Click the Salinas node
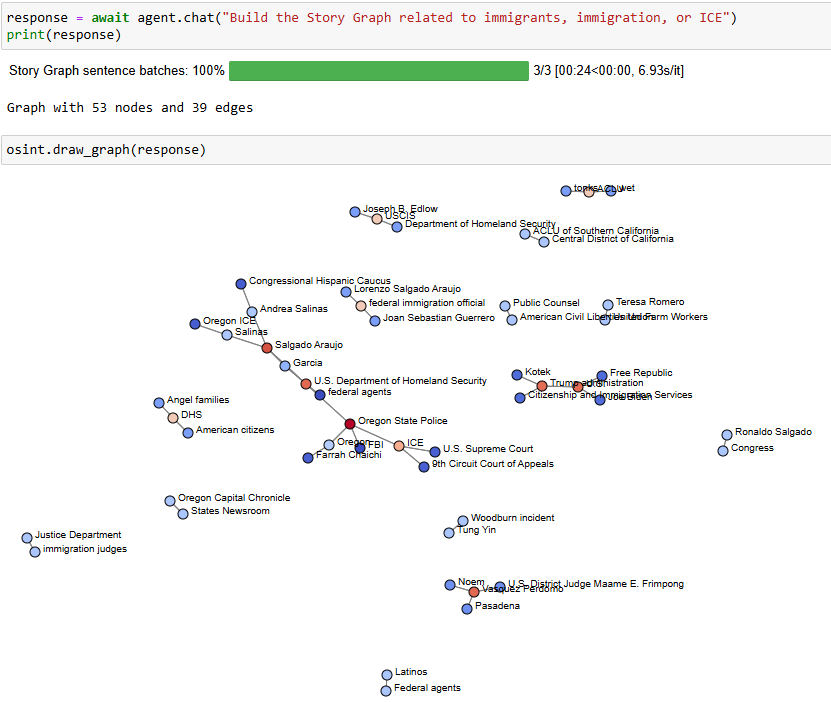Screen dimensions: 831x702 coord(227,335)
